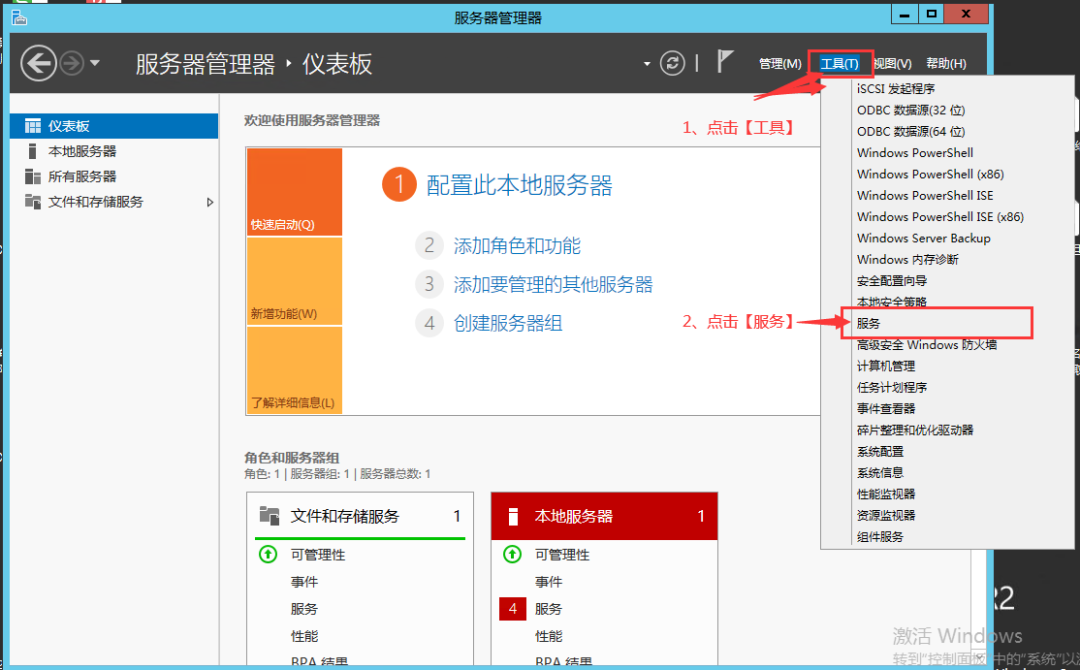Expand the 文件和存储服务 sidebar arrow

pos(210,202)
